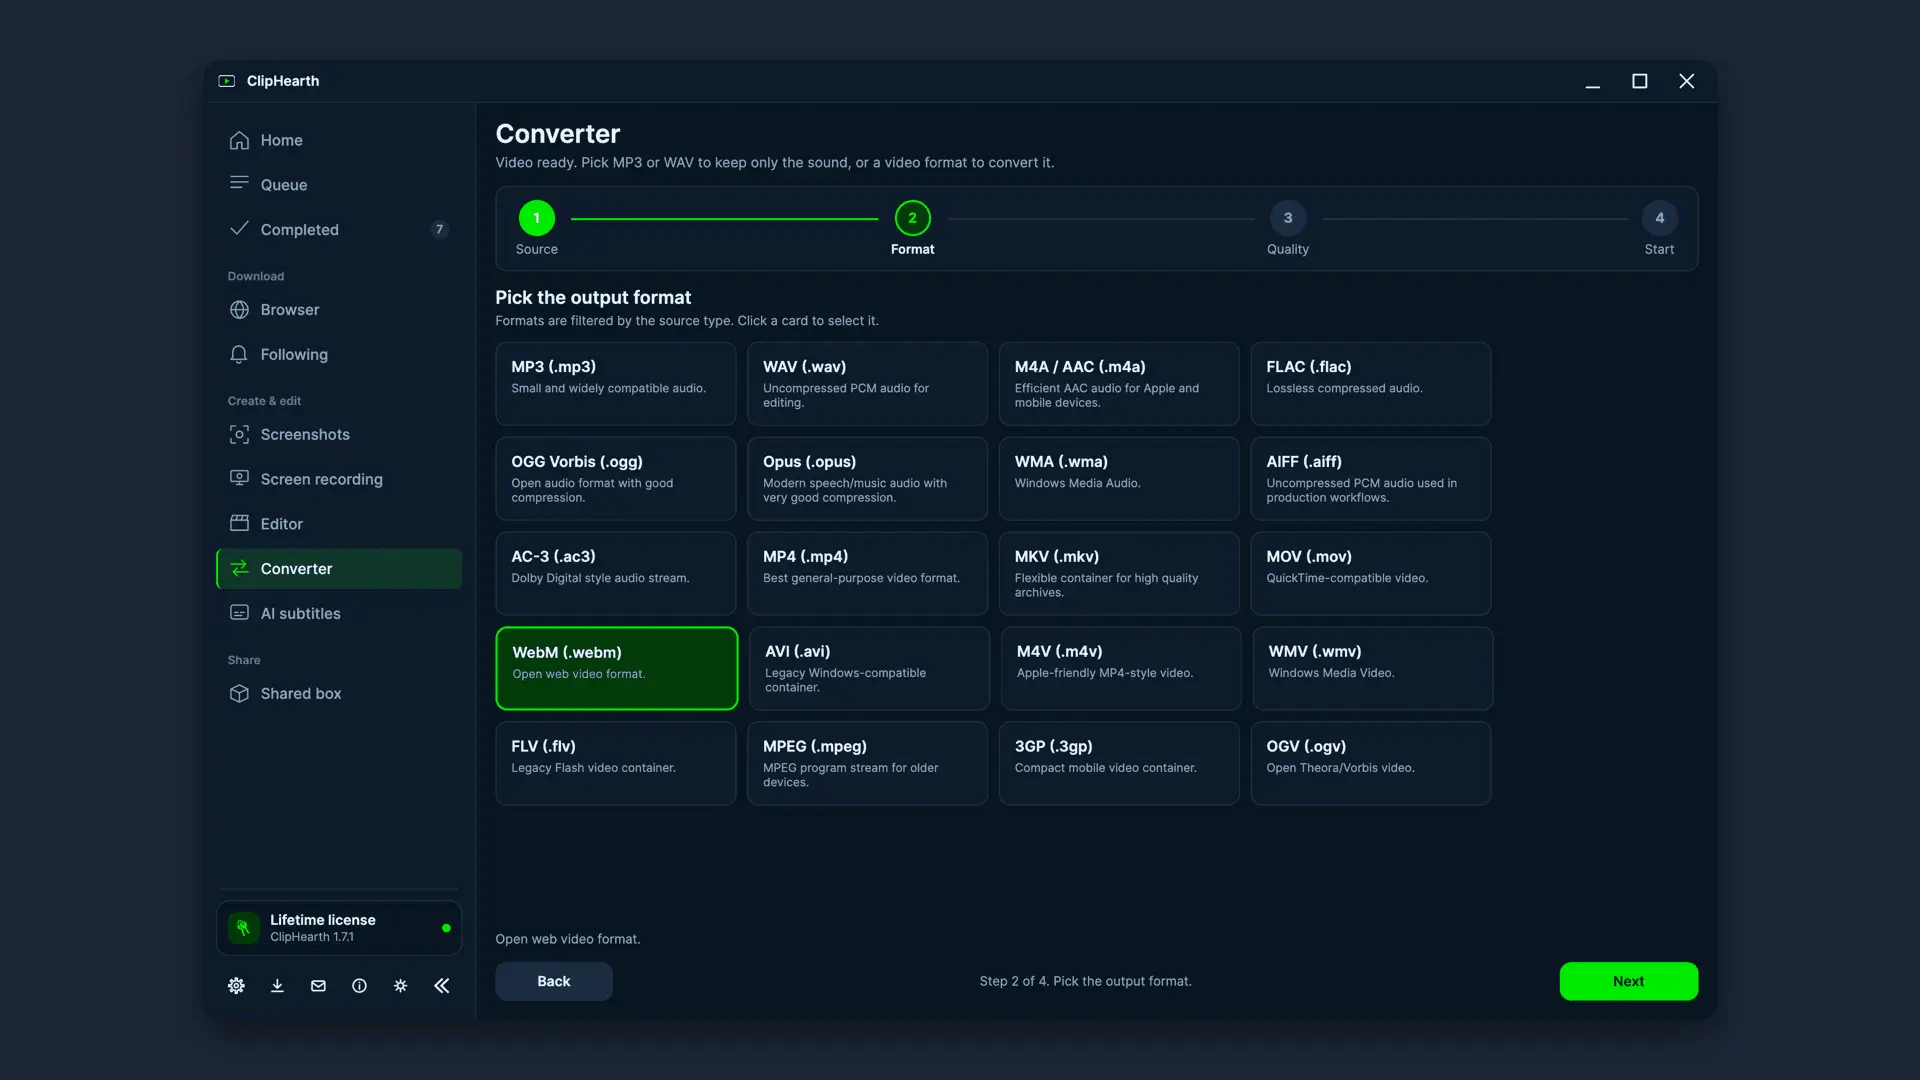Click the ClipHearth app logo icon
Image resolution: width=1920 pixels, height=1080 pixels.
pos(227,81)
